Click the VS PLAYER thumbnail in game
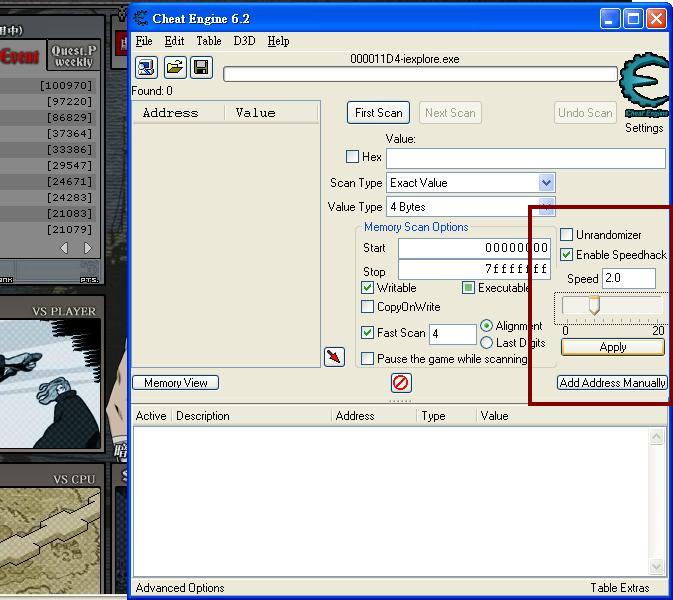 pos(50,384)
